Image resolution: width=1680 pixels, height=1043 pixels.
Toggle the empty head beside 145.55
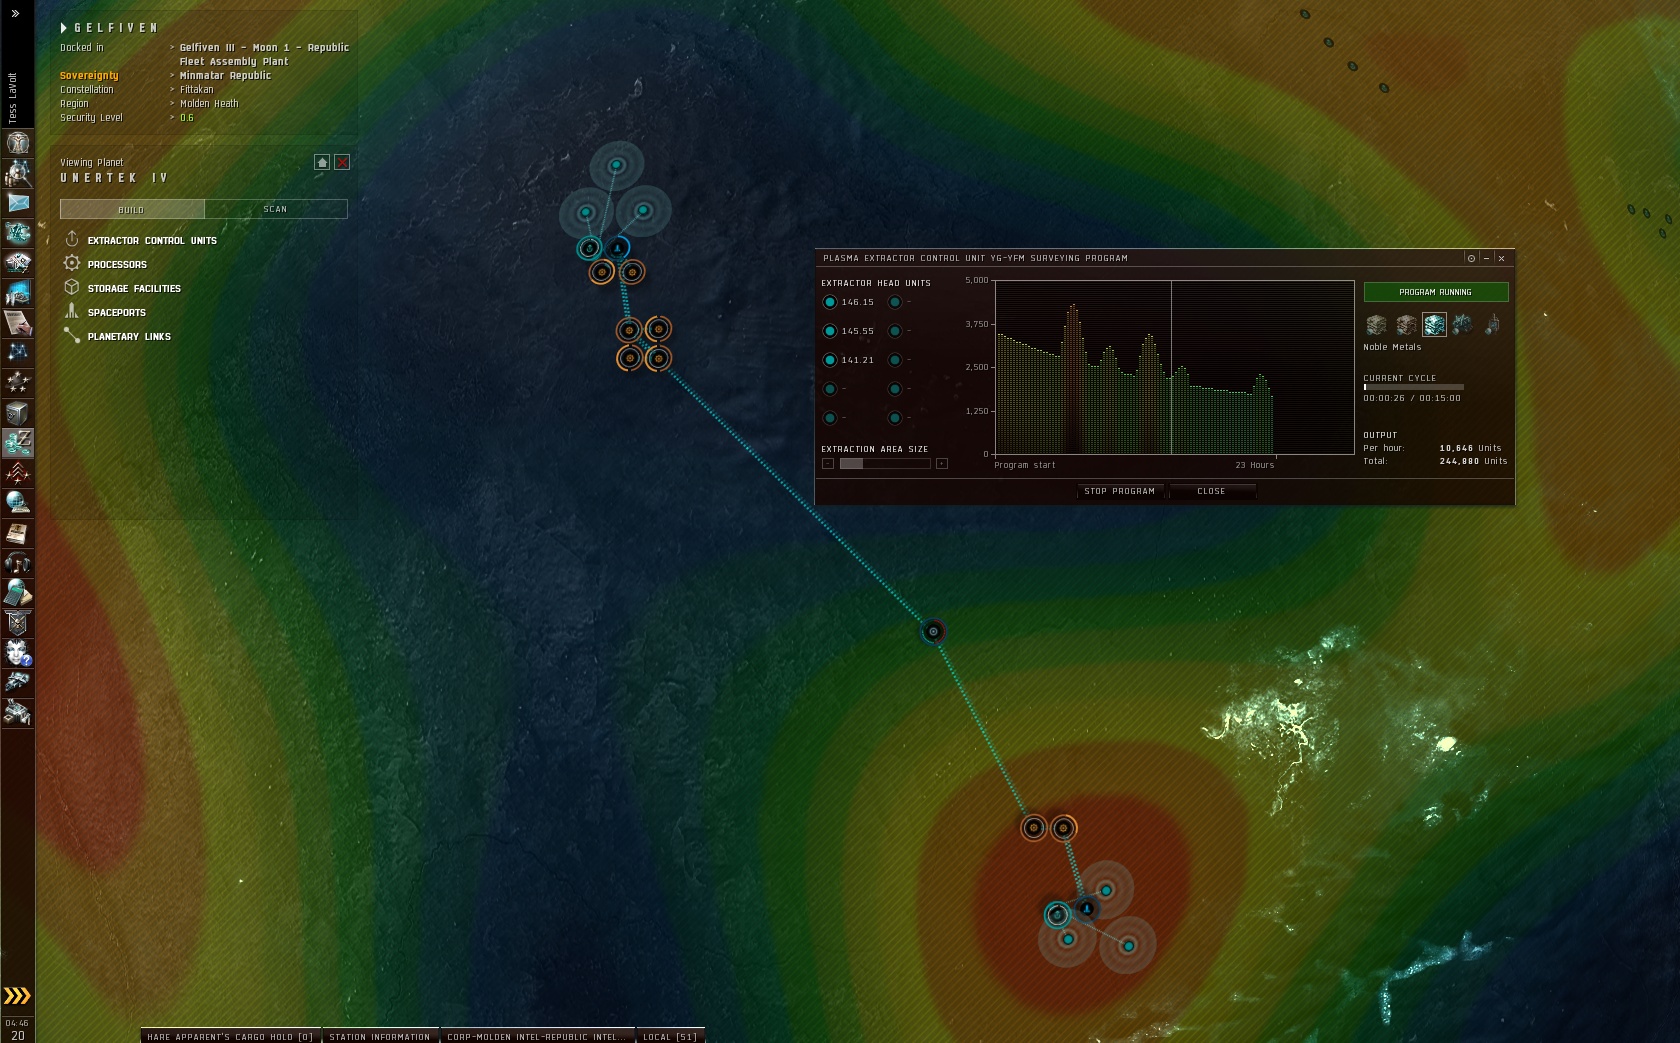click(x=895, y=331)
